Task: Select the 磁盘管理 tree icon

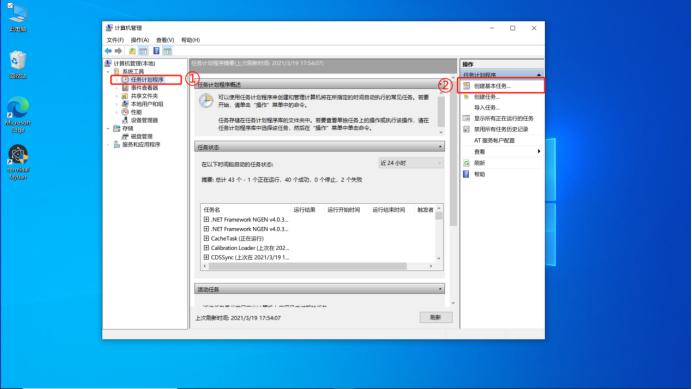Action: pos(125,136)
